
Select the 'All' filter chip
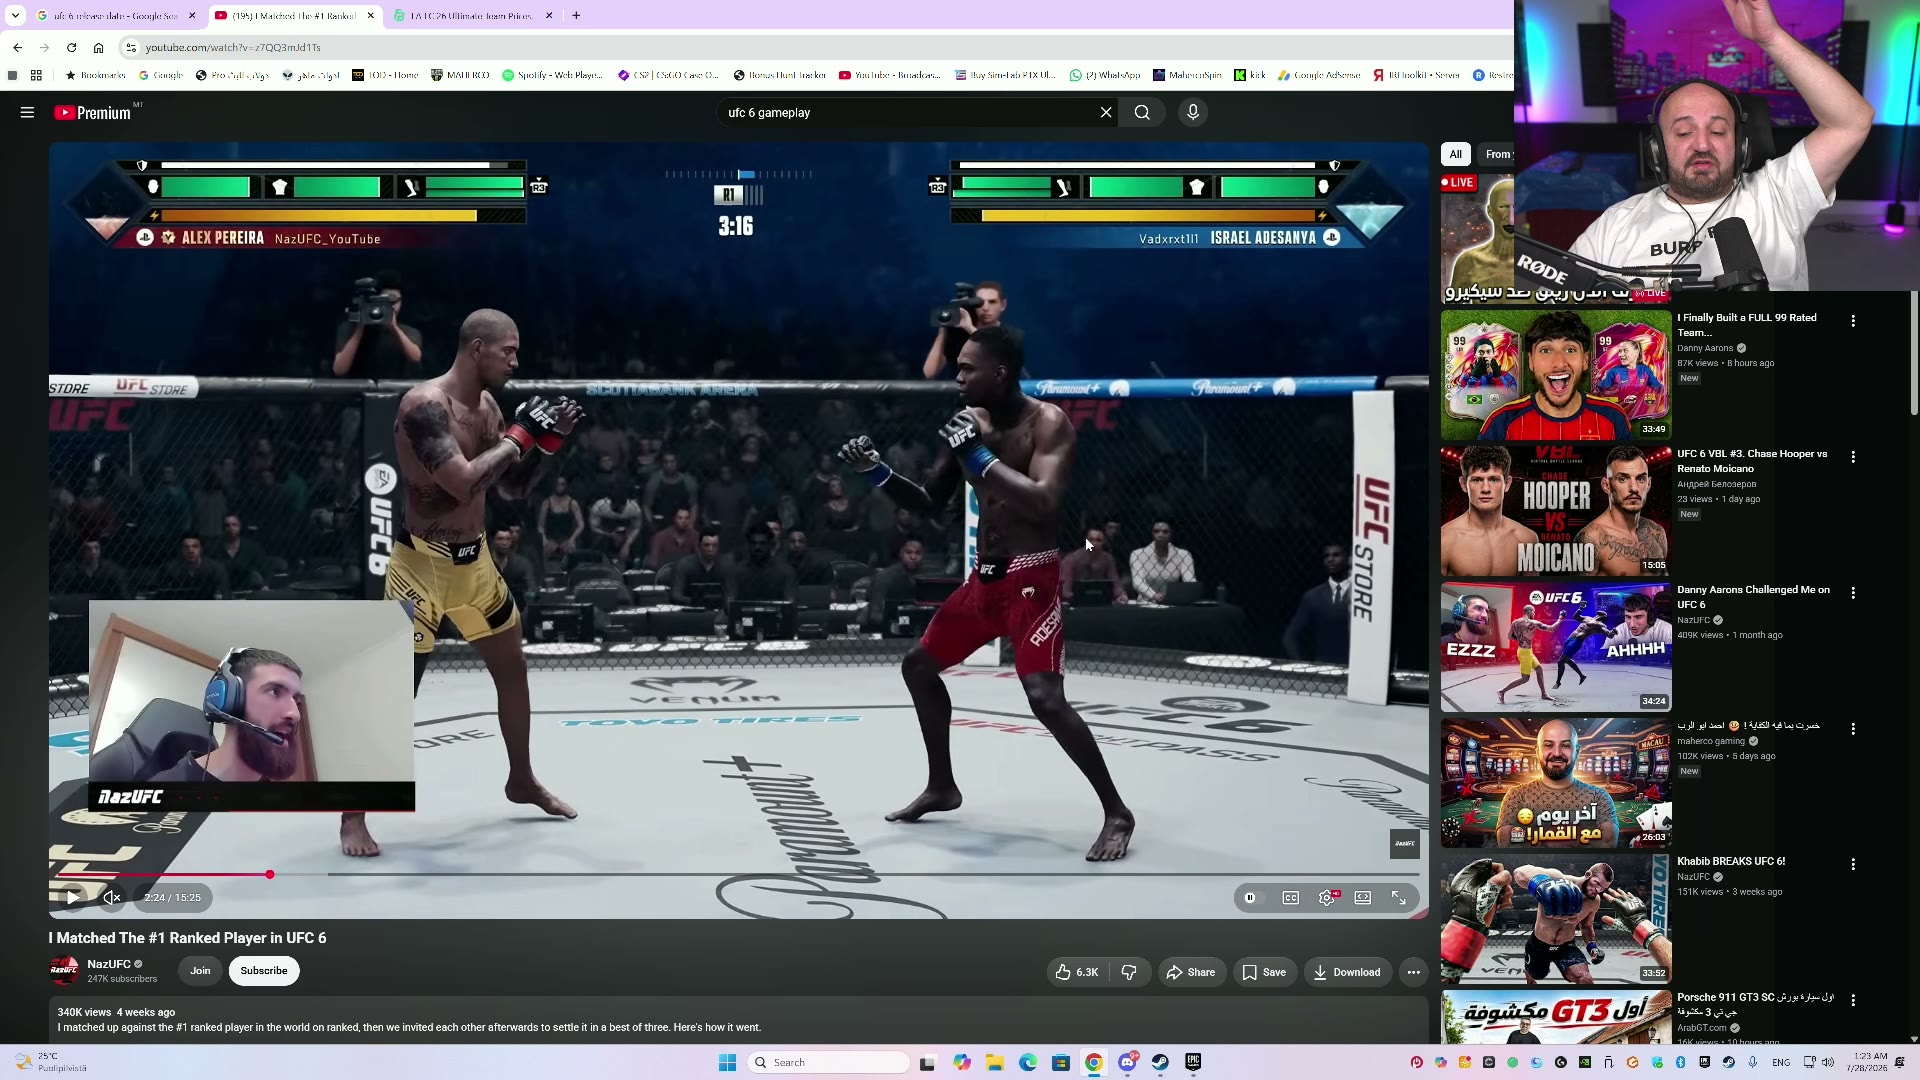(x=1456, y=154)
